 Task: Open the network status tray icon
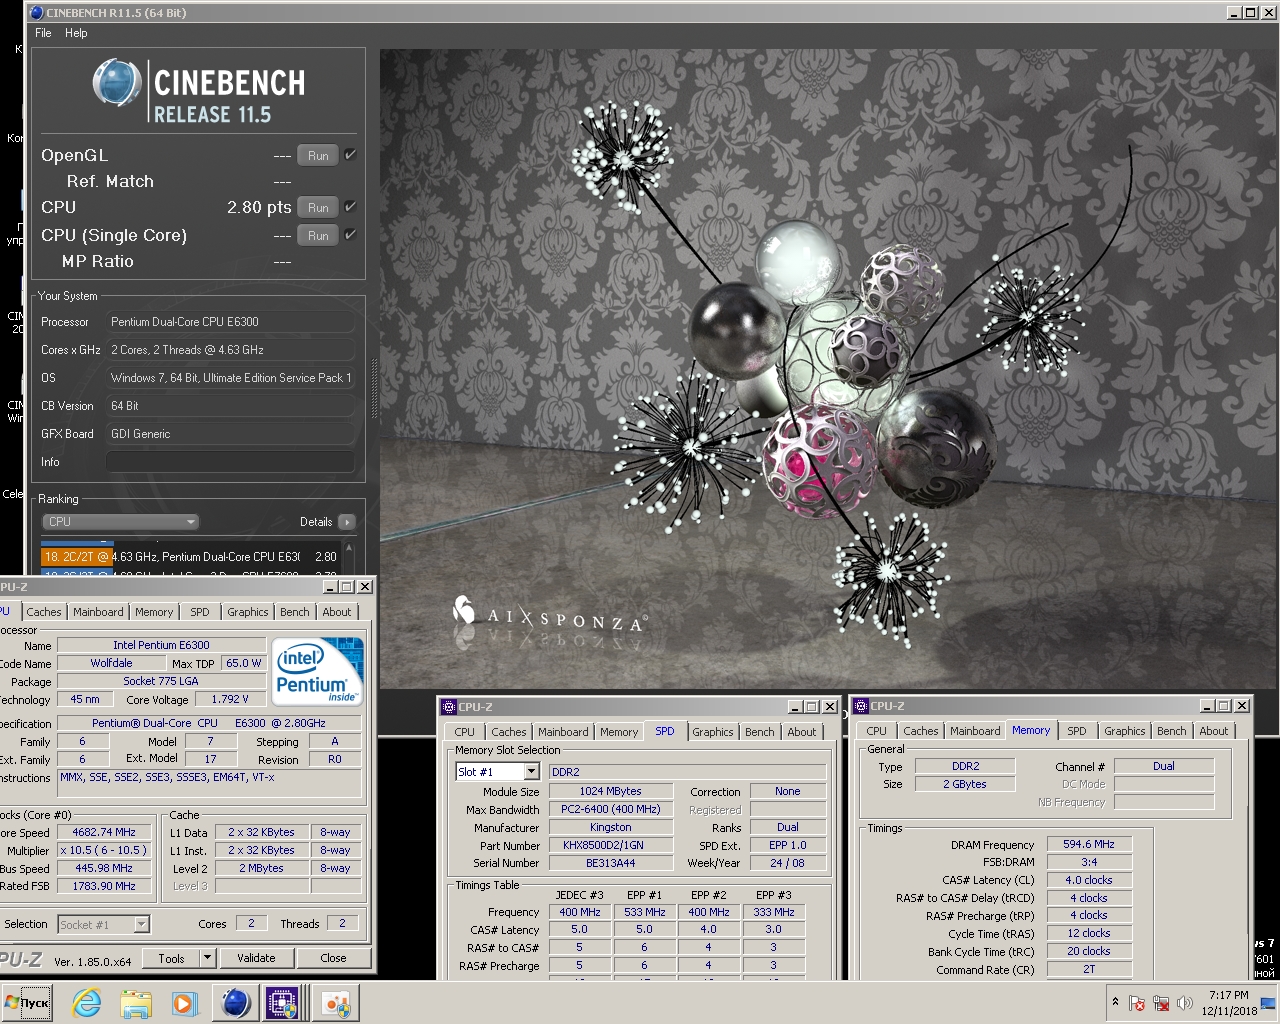[x=1161, y=1003]
